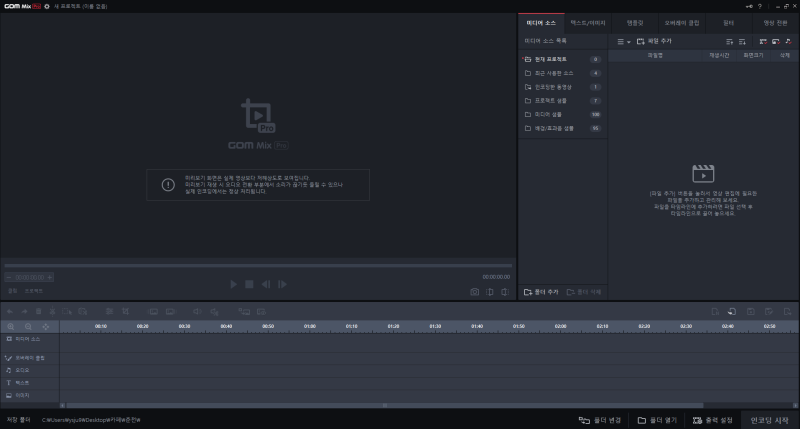Redo the edit in timeline toolbar

(x=24, y=311)
